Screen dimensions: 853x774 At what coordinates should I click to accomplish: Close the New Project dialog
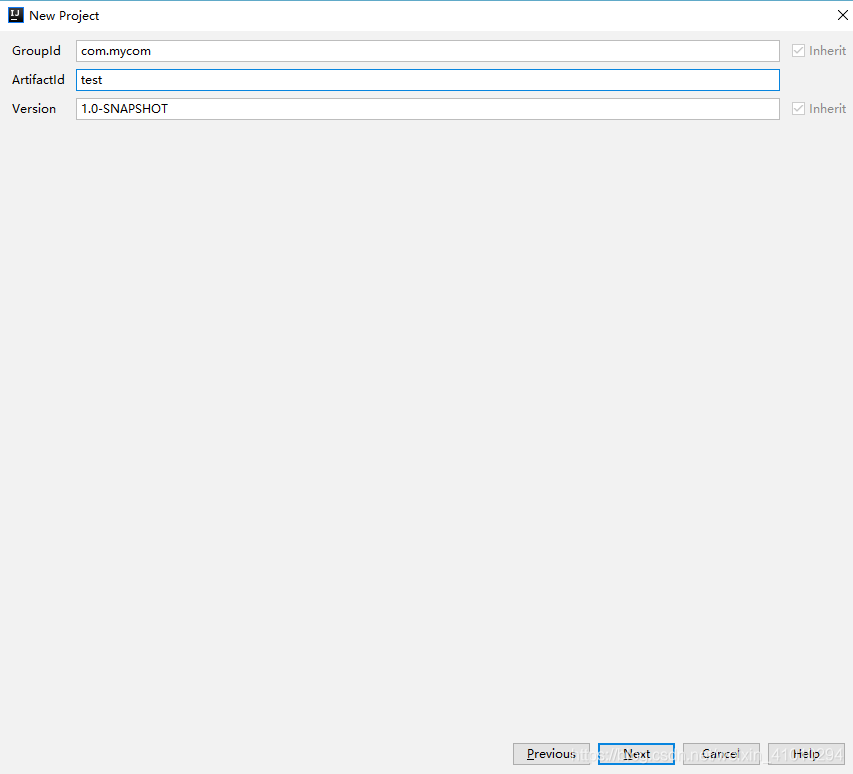click(x=843, y=15)
